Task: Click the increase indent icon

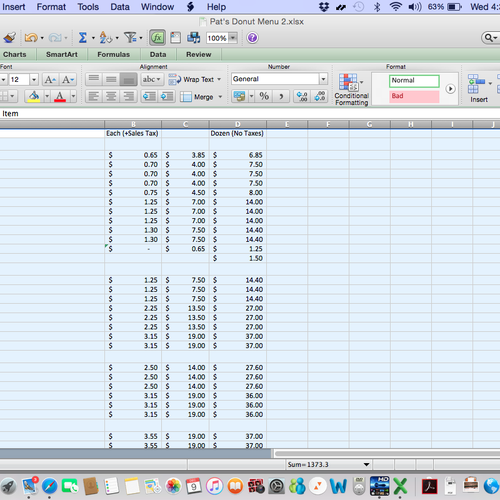Action: pos(167,97)
